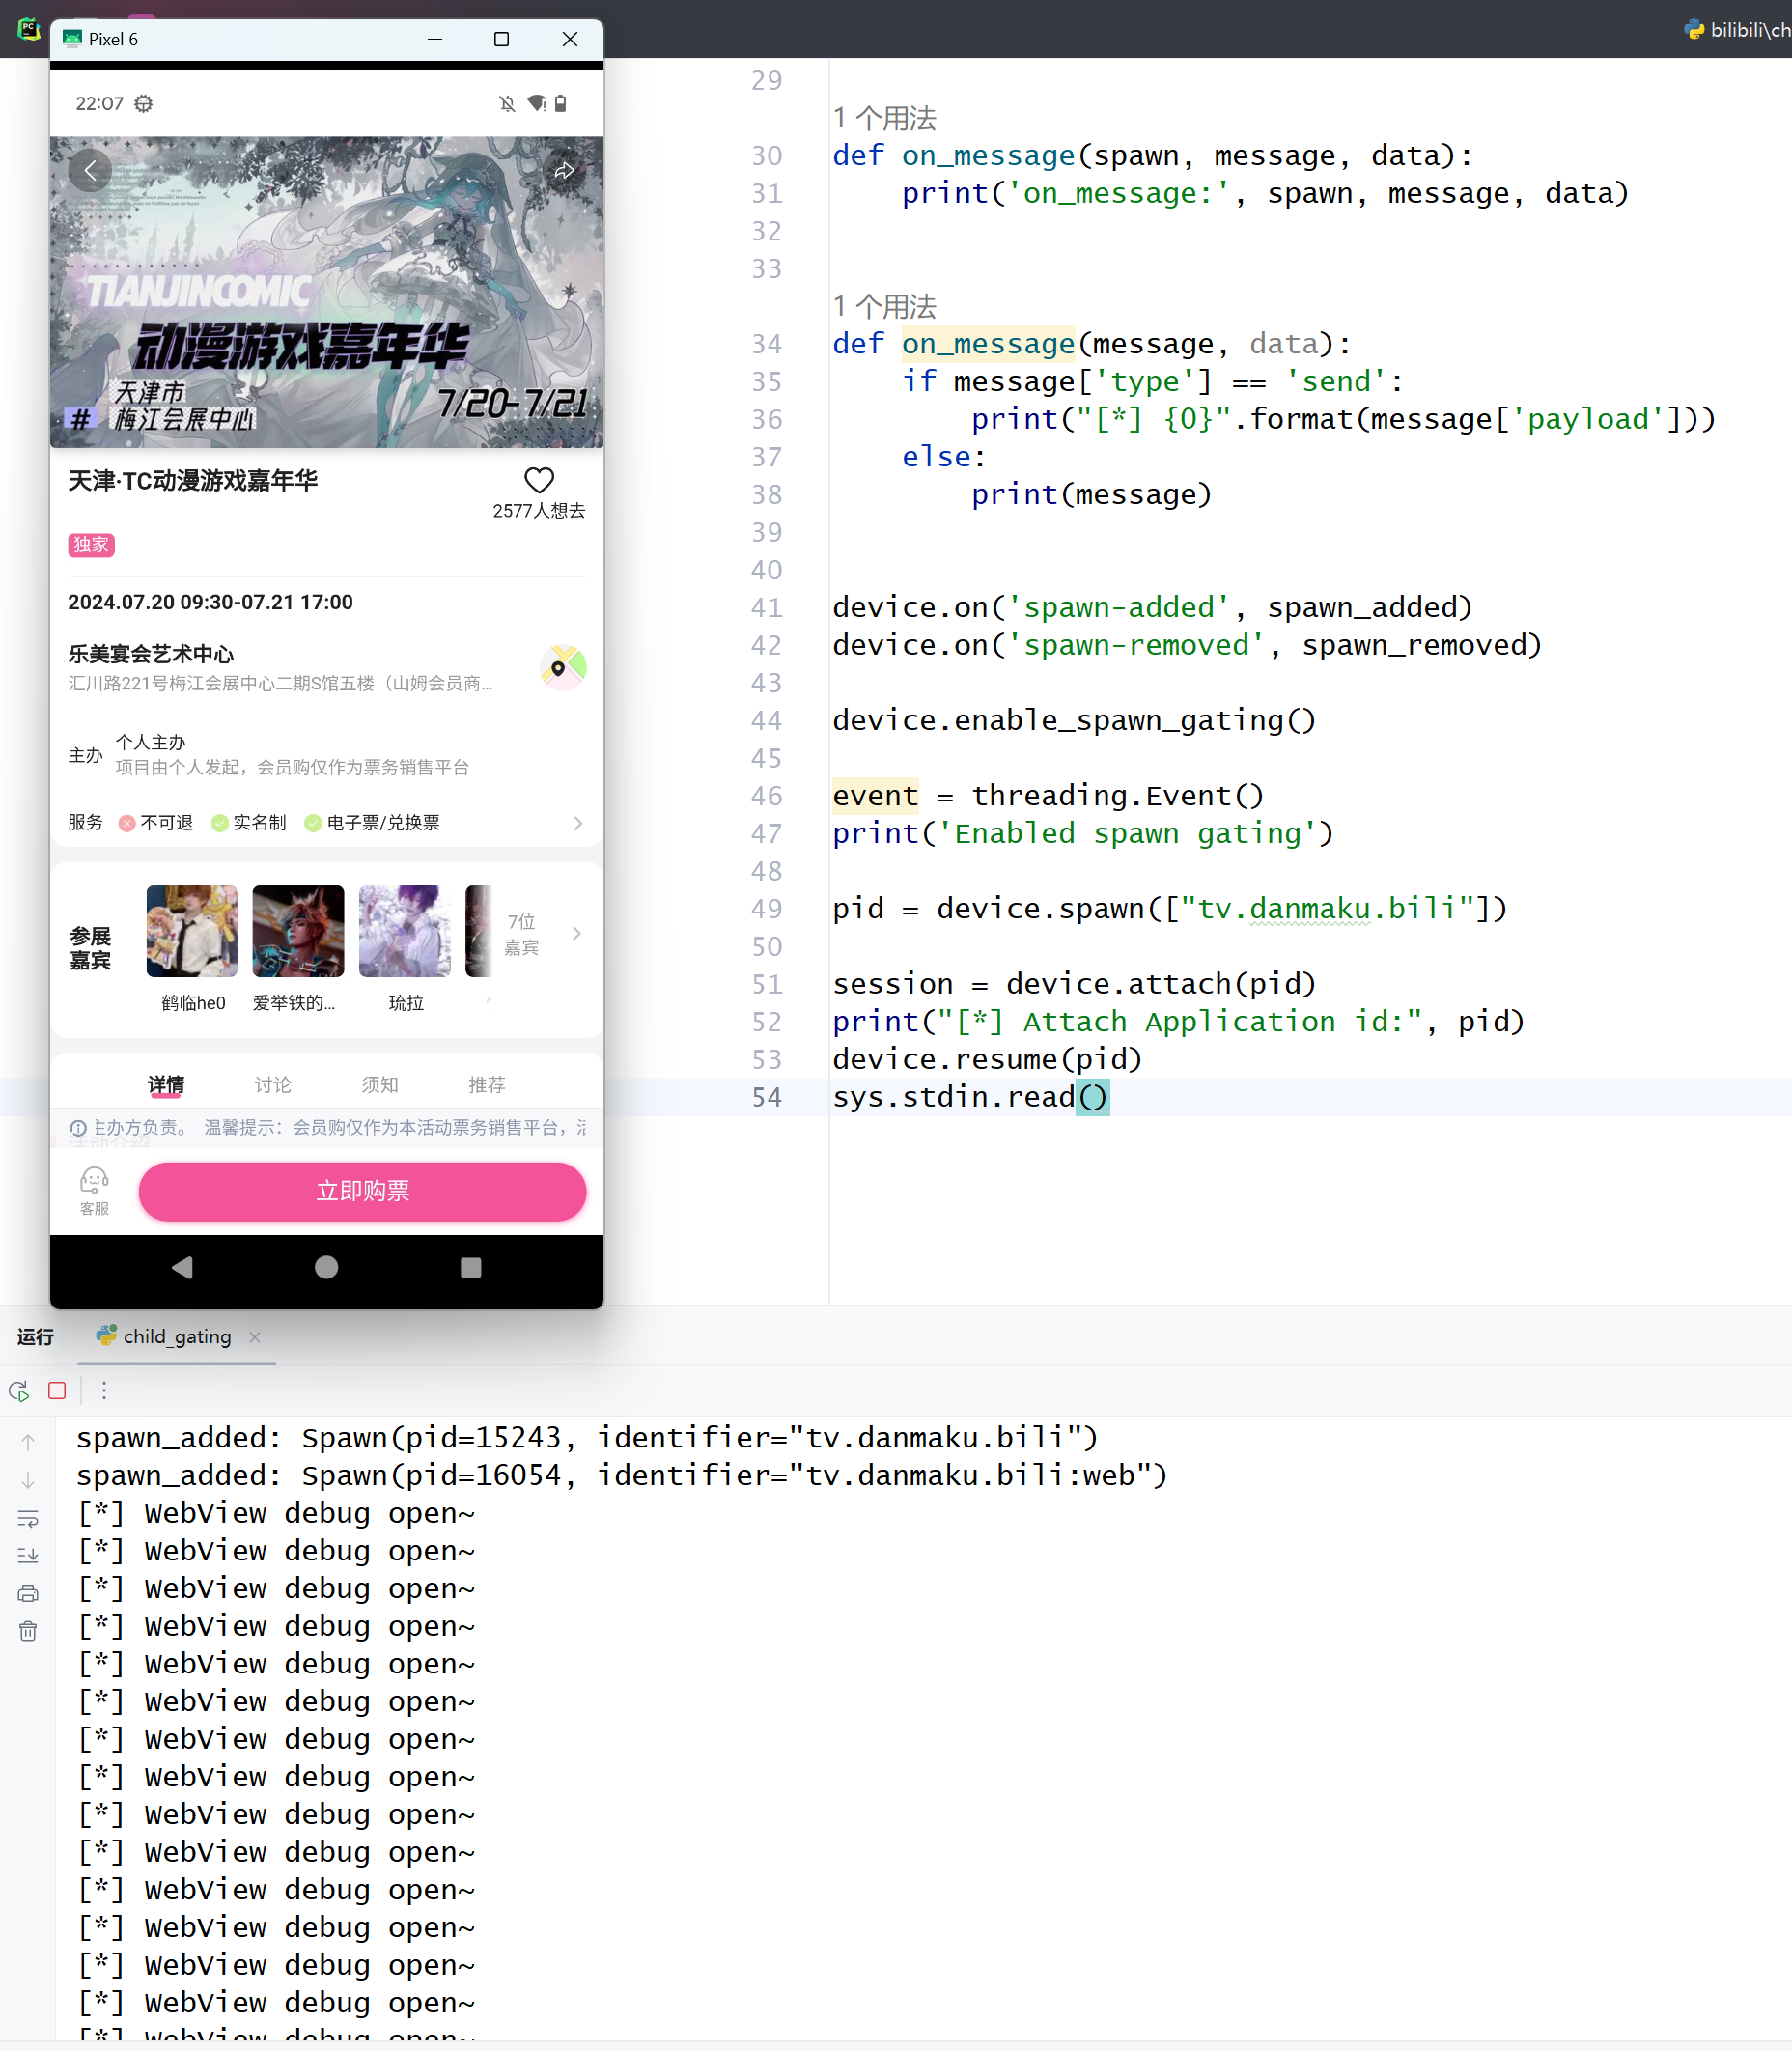The height and width of the screenshot is (2051, 1792).
Task: Close the child_gating run tab
Action: 255,1337
